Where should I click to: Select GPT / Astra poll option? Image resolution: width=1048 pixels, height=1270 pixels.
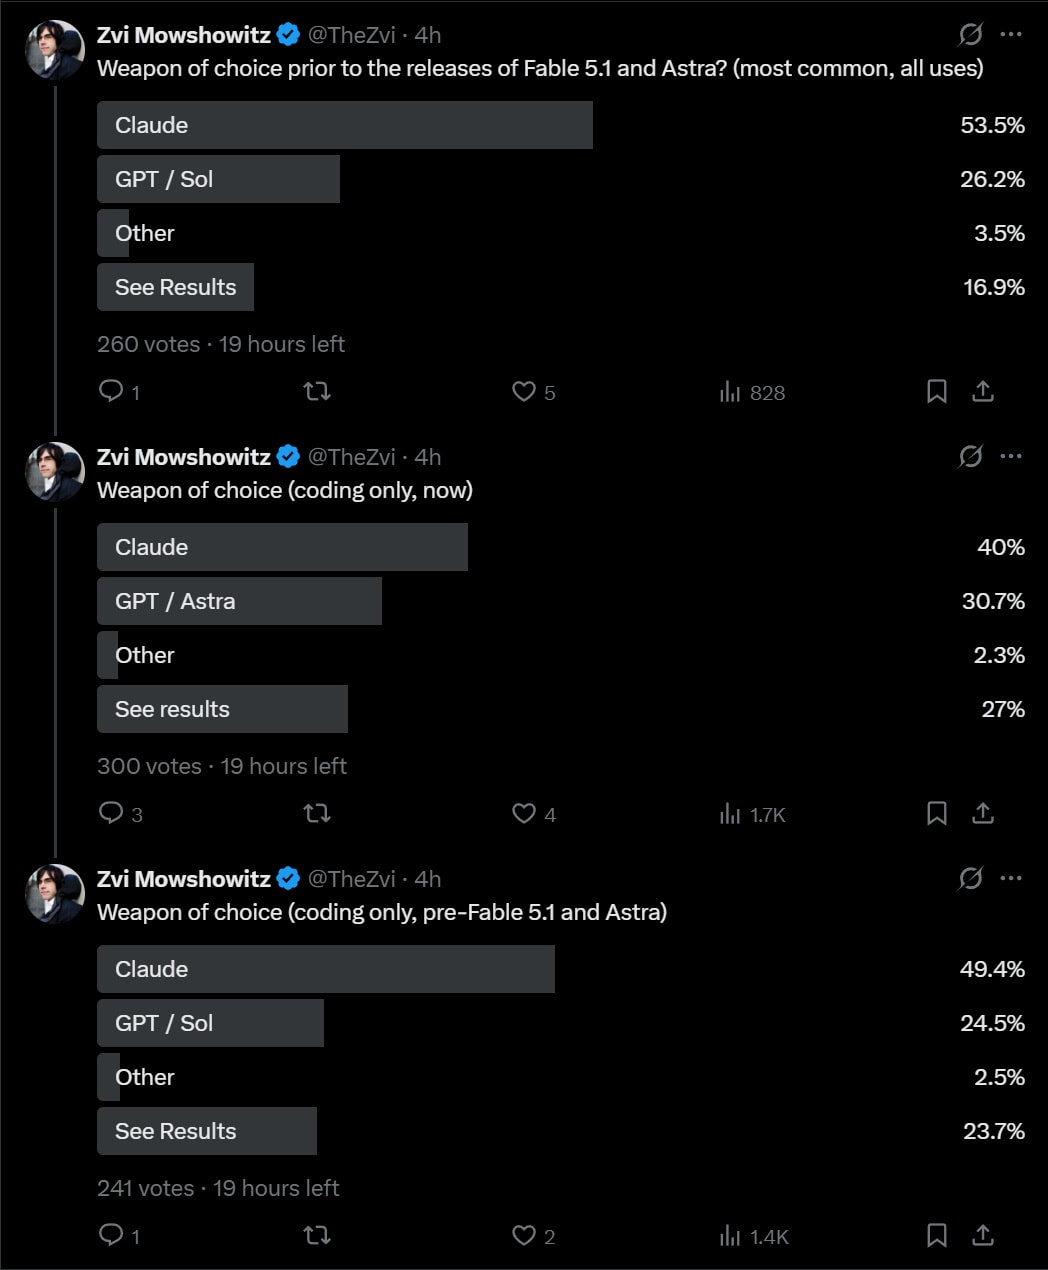[561, 601]
